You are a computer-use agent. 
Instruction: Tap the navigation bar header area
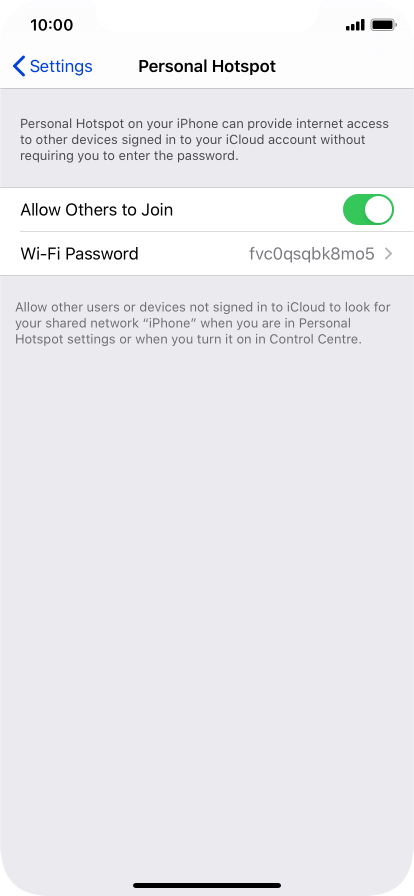pos(207,66)
